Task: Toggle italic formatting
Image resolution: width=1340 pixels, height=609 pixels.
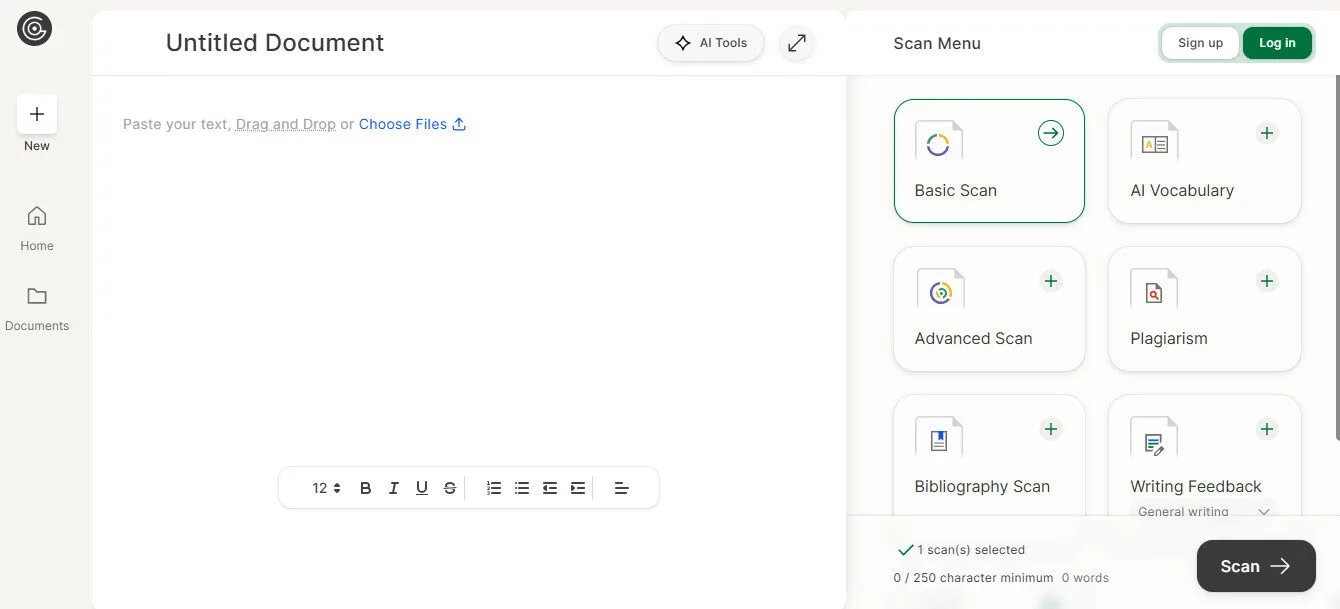Action: pyautogui.click(x=393, y=487)
